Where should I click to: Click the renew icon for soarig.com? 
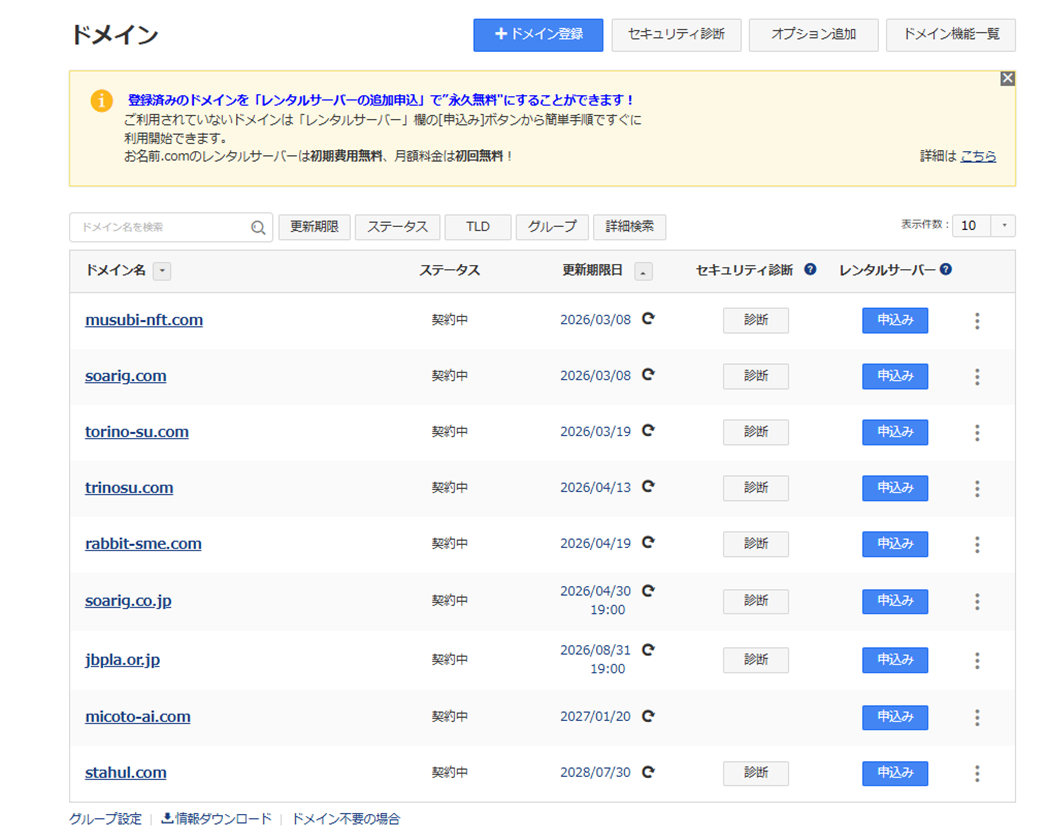click(x=648, y=374)
